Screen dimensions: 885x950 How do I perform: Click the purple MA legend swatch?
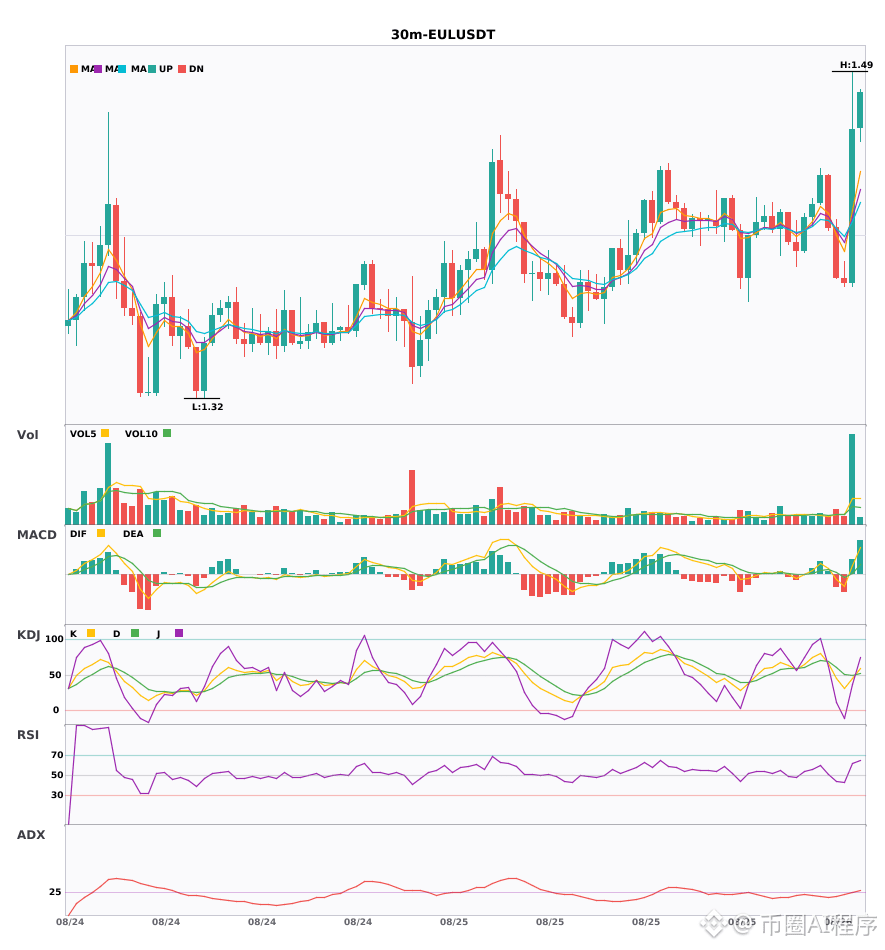point(98,69)
